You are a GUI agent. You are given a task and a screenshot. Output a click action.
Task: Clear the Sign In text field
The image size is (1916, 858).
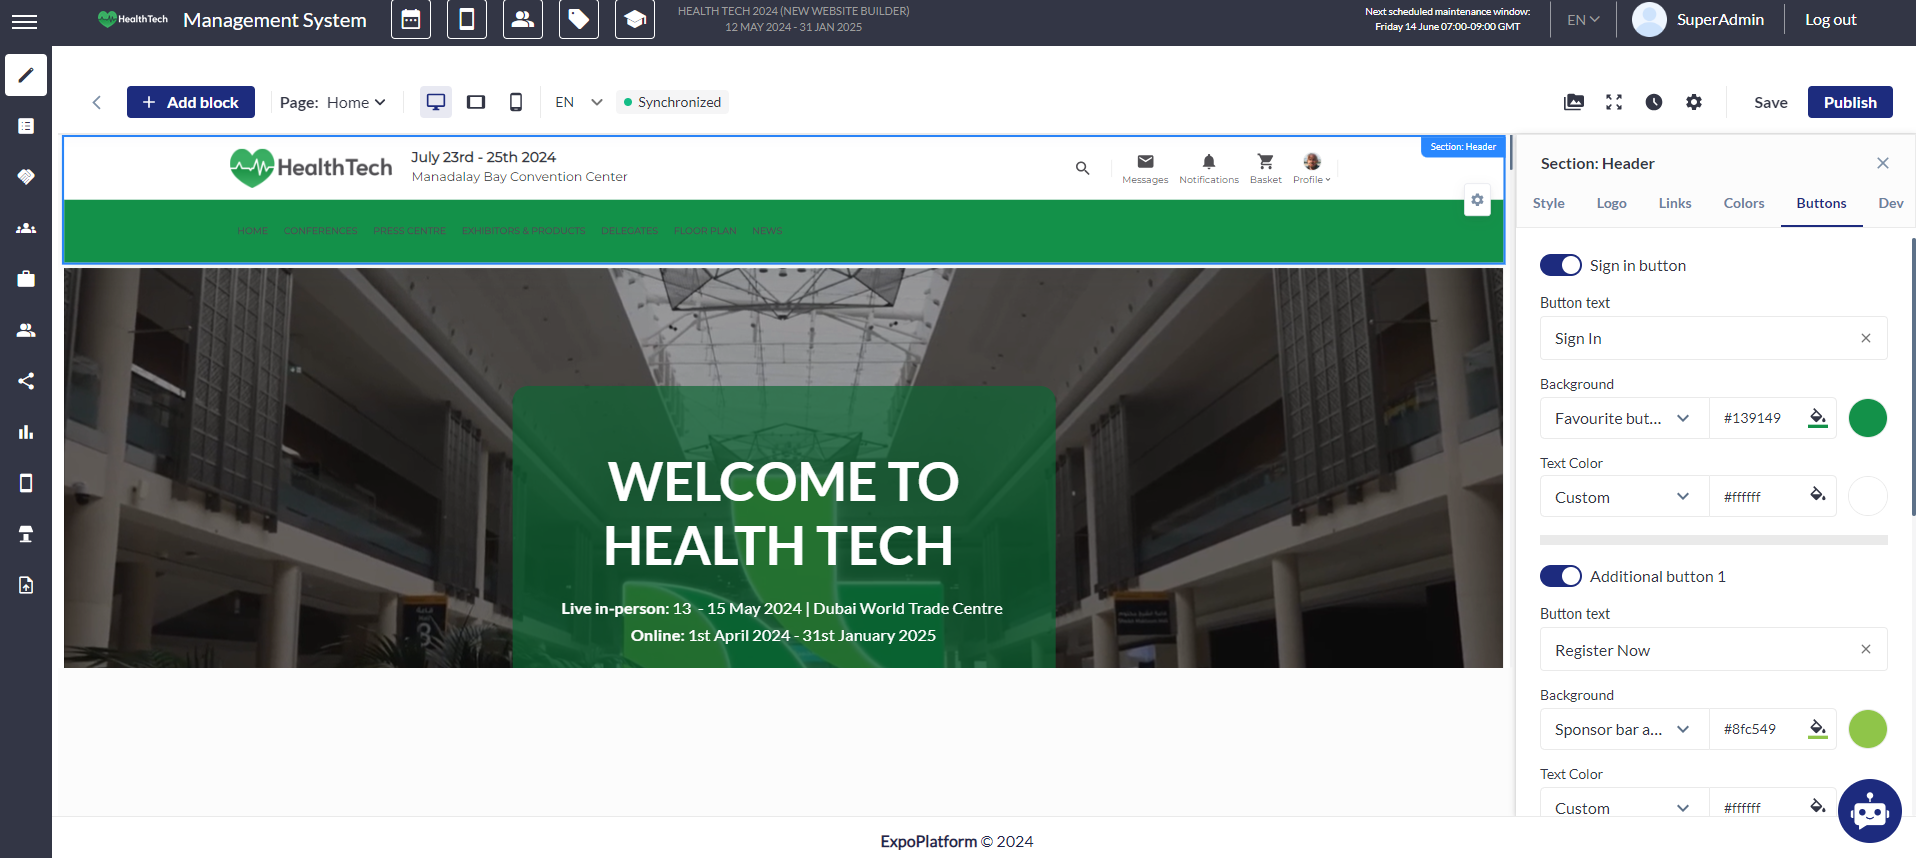point(1866,338)
